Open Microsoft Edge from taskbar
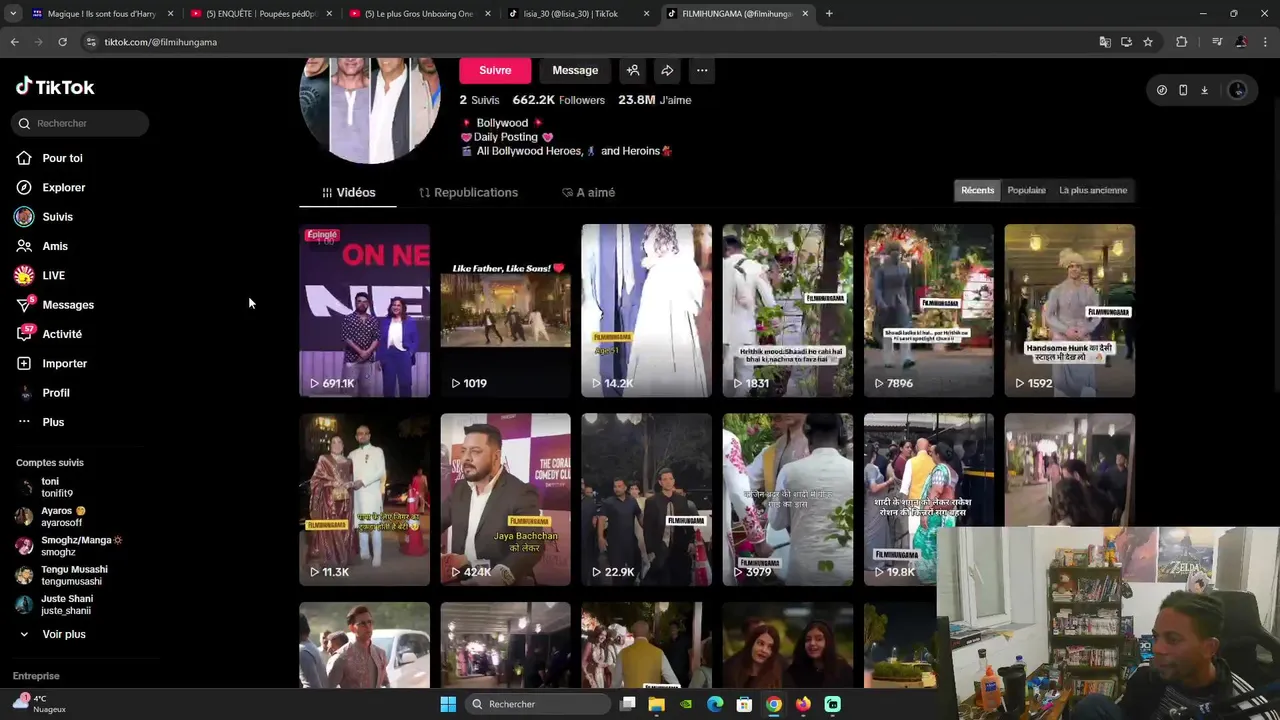Image resolution: width=1280 pixels, height=720 pixels. [715, 704]
